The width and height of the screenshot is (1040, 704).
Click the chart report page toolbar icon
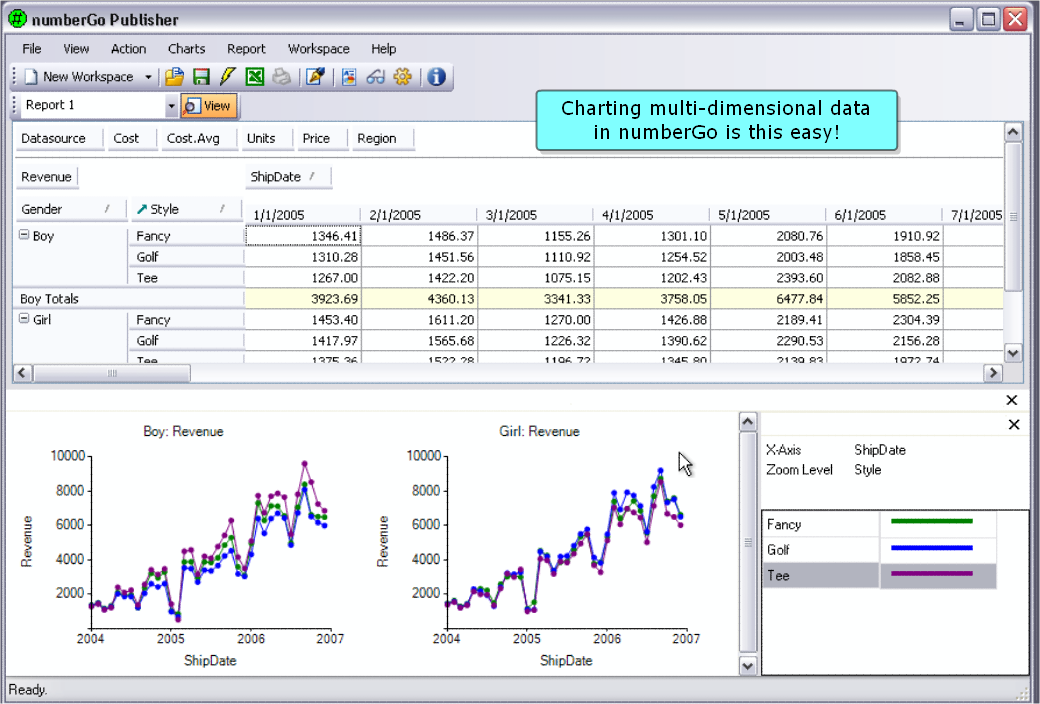[349, 77]
